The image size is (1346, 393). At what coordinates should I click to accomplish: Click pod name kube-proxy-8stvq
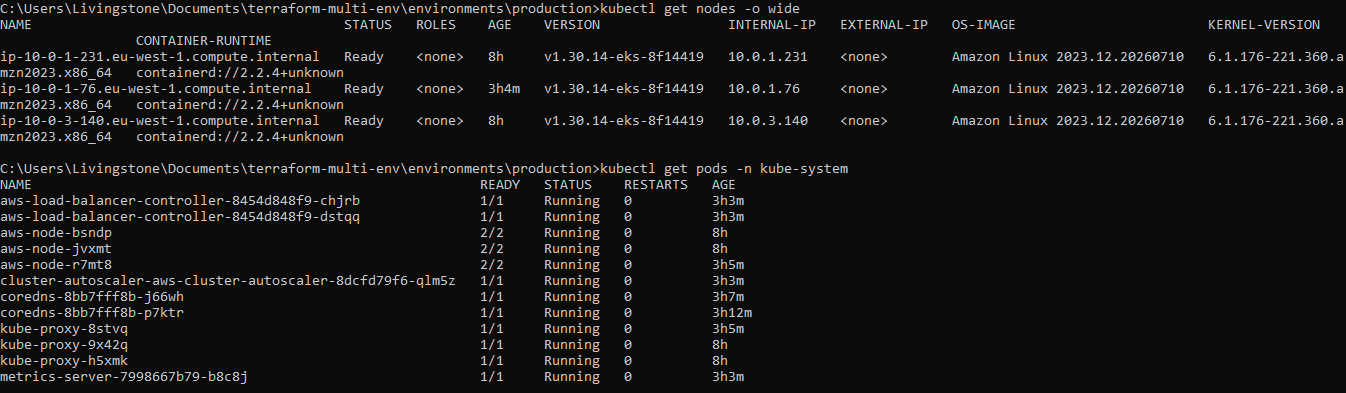64,329
